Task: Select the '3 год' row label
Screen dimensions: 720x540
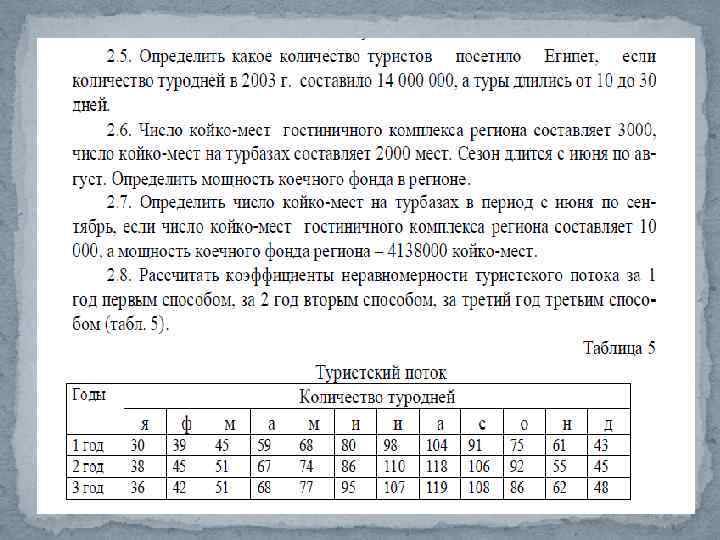Action: pos(88,487)
